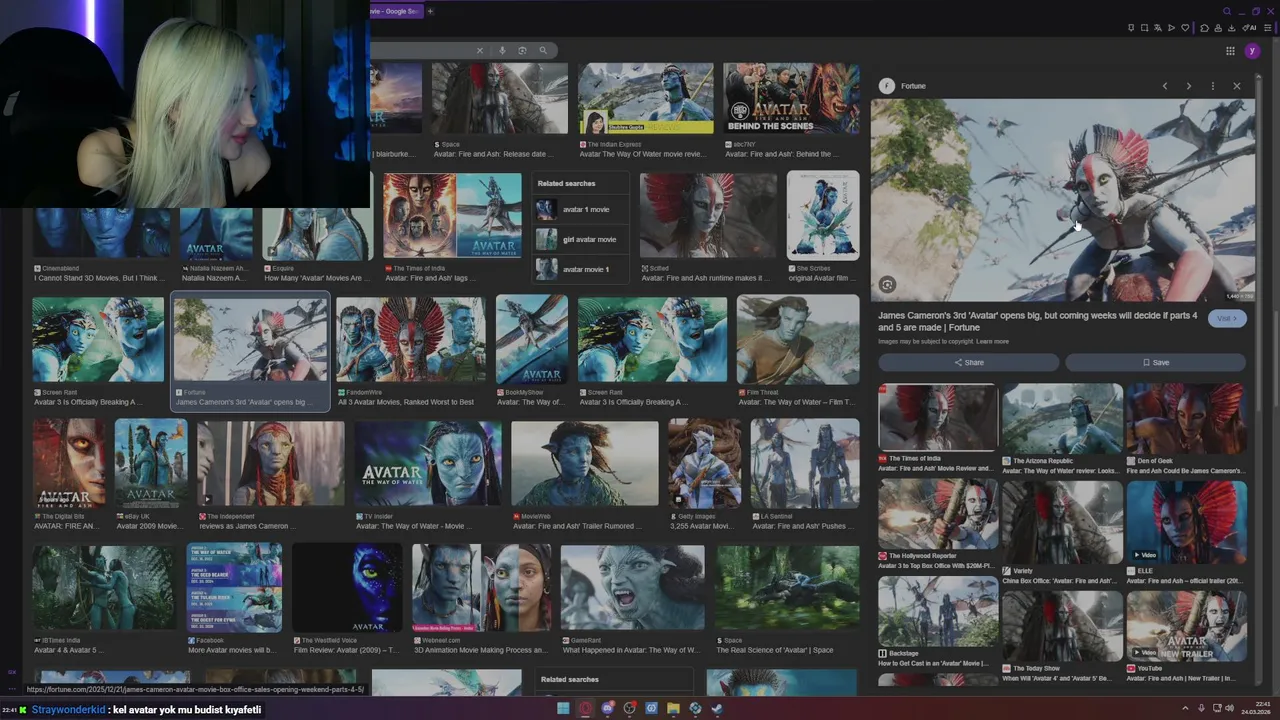Share the previewed image
The height and width of the screenshot is (720, 1280).
pos(968,362)
